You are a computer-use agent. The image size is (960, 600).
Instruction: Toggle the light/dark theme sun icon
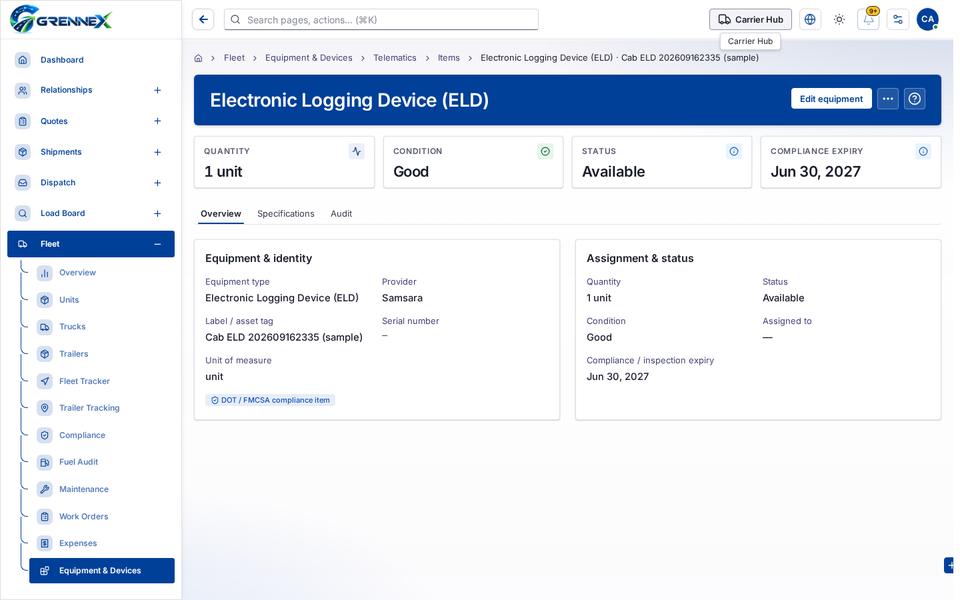(839, 20)
